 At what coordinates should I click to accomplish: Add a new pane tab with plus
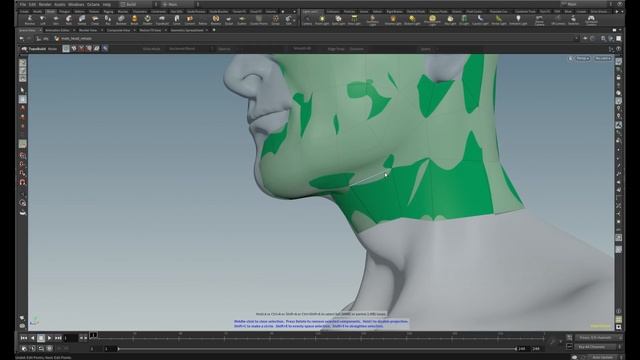(x=214, y=30)
